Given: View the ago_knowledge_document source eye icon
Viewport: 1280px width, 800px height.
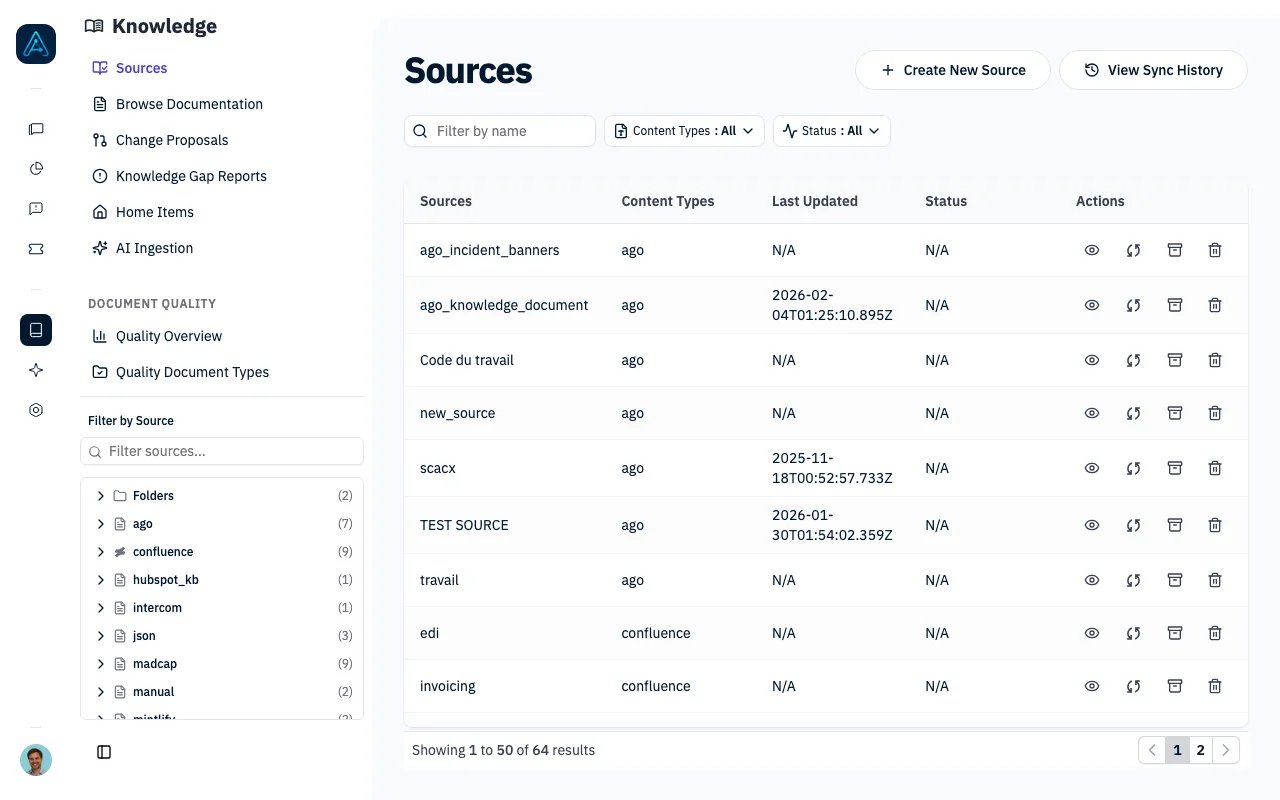Looking at the screenshot, I should 1092,305.
